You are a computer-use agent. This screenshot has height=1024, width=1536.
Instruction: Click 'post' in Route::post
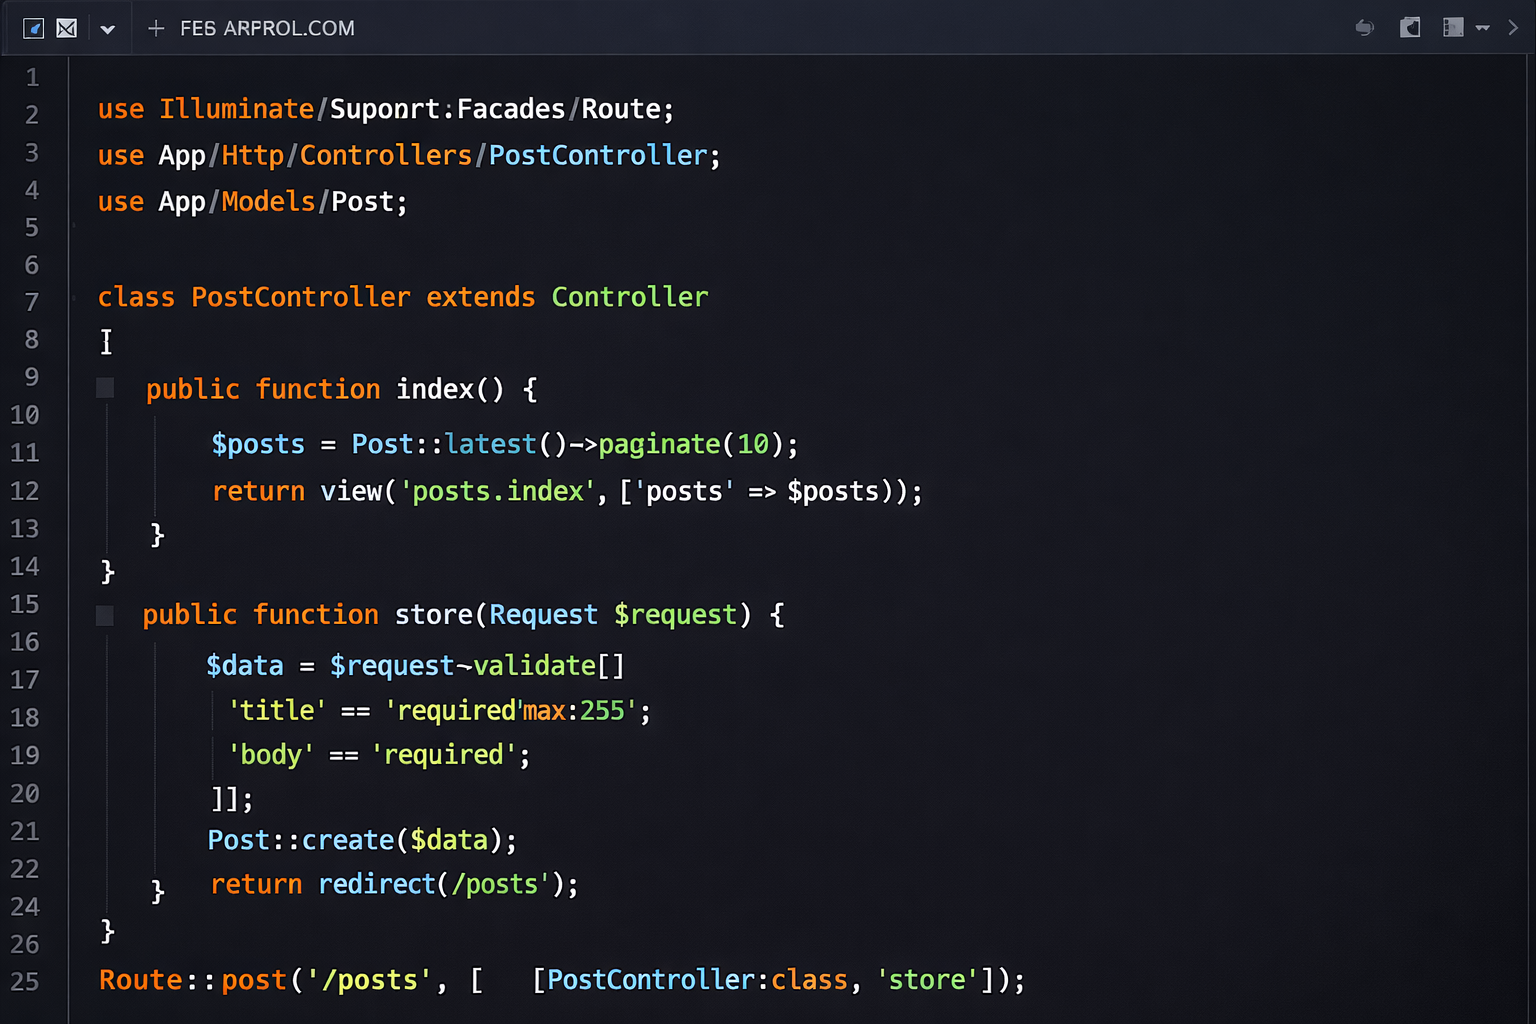pos(254,980)
